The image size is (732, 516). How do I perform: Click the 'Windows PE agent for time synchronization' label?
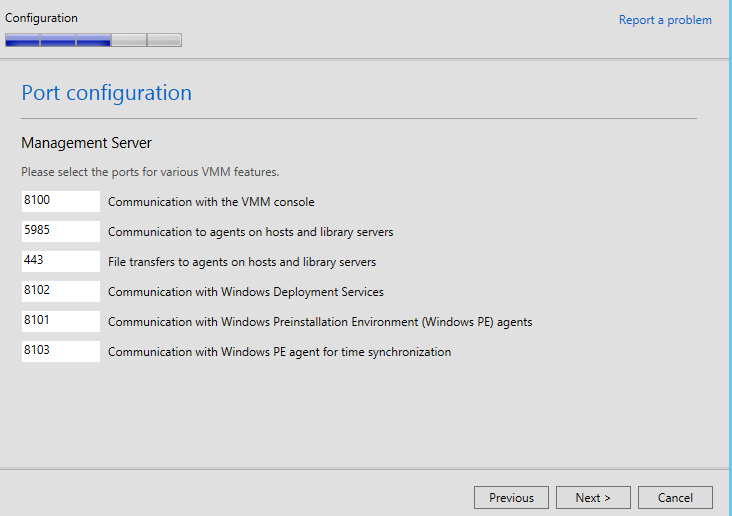279,352
